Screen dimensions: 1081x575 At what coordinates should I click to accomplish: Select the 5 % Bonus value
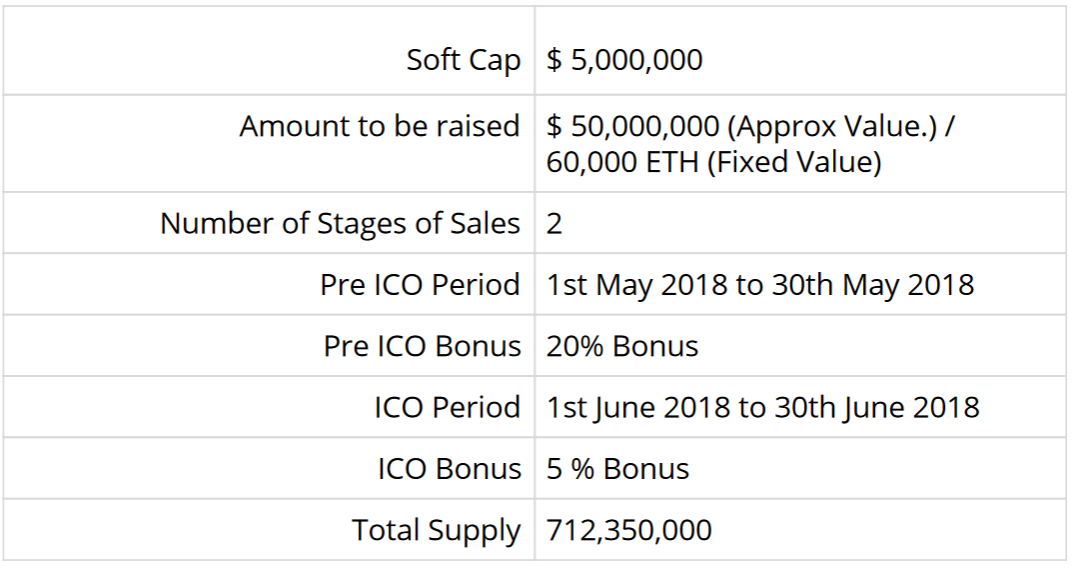point(617,469)
